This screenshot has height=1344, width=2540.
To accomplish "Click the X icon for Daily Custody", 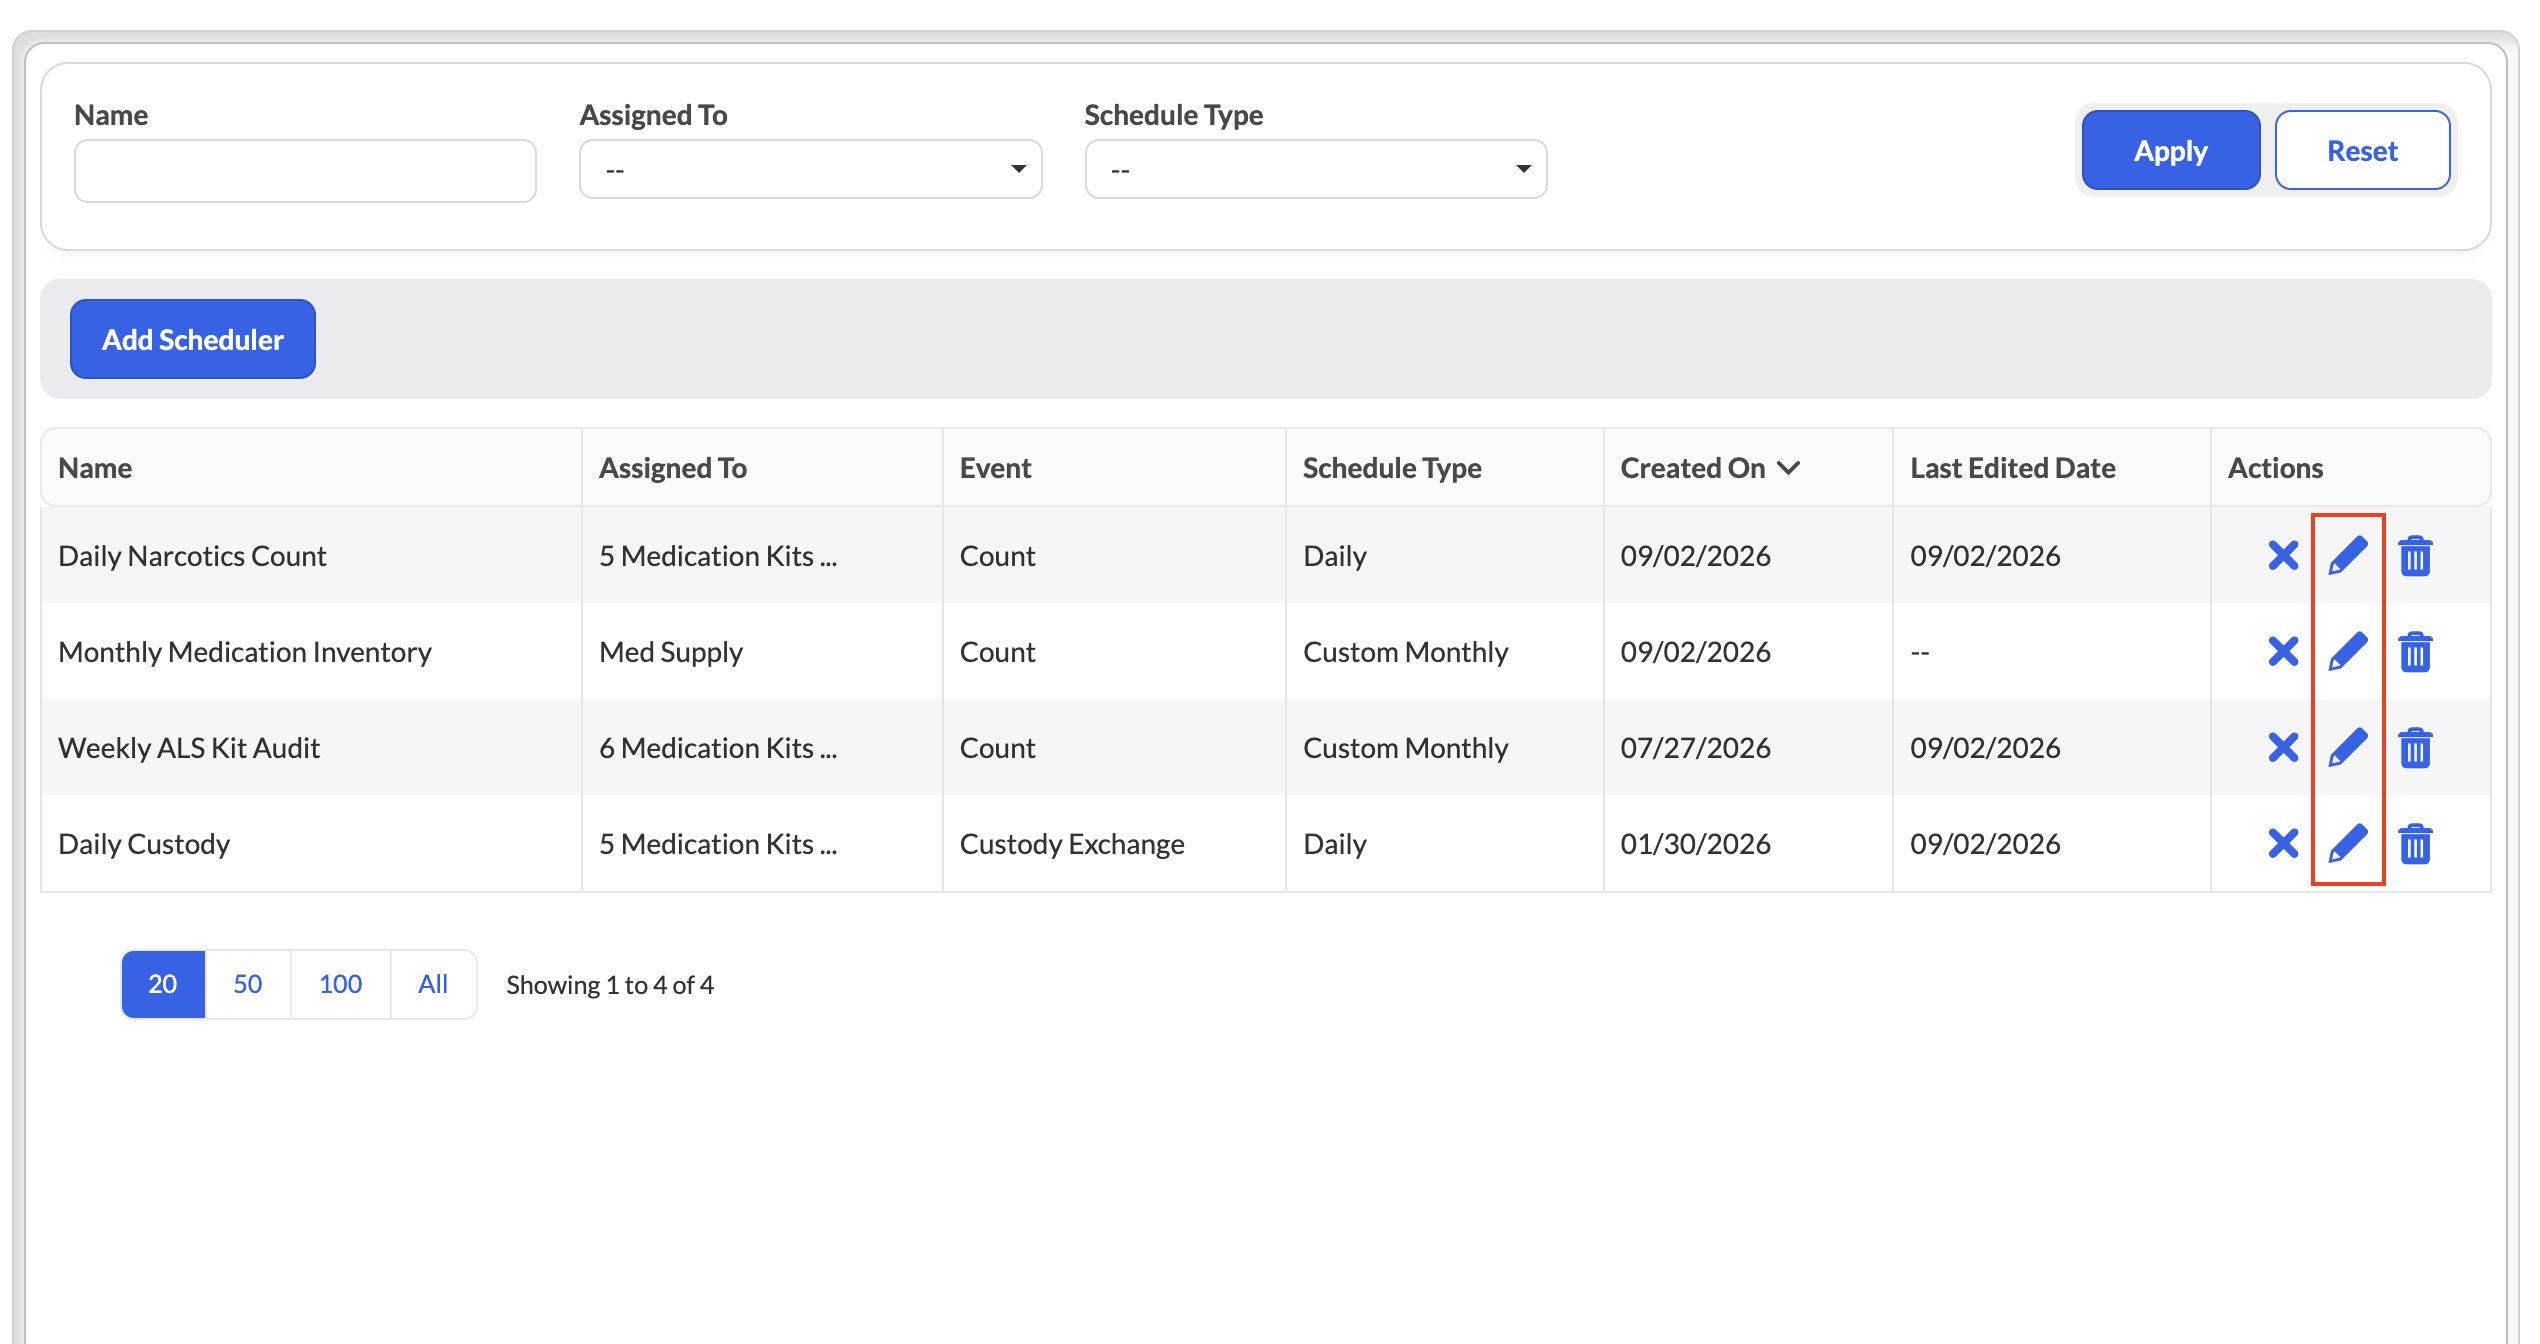I will click(2283, 844).
